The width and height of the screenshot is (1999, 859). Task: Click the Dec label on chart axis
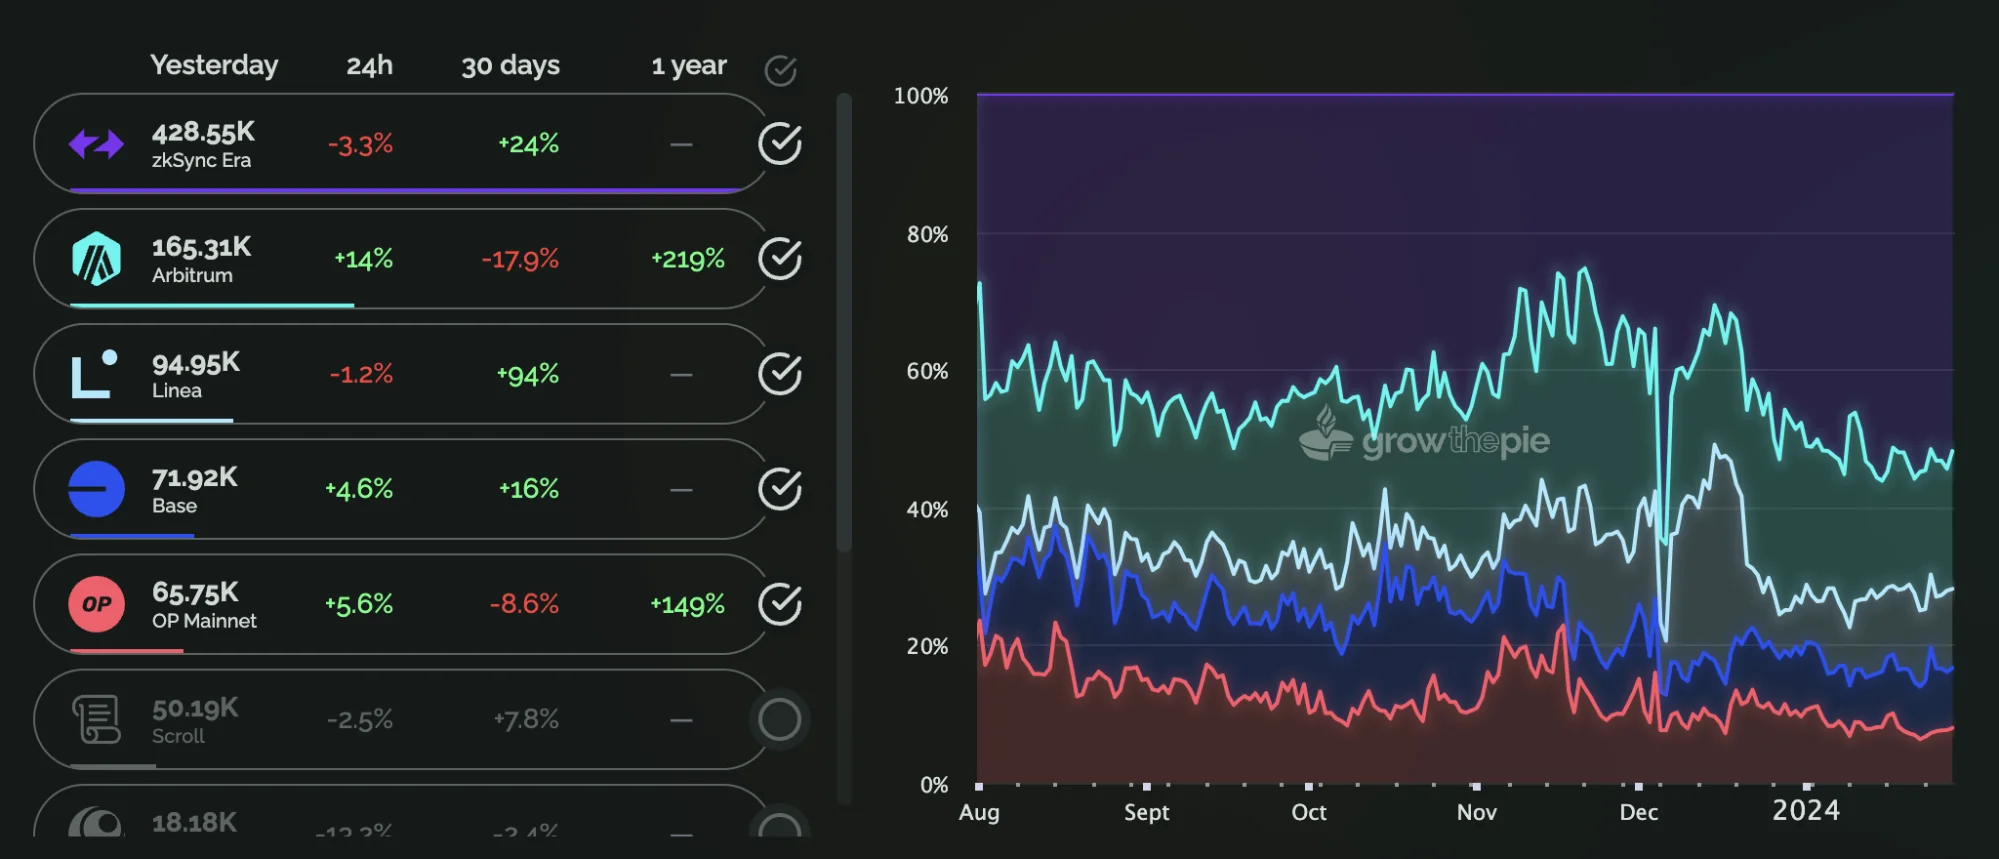pos(1639,812)
